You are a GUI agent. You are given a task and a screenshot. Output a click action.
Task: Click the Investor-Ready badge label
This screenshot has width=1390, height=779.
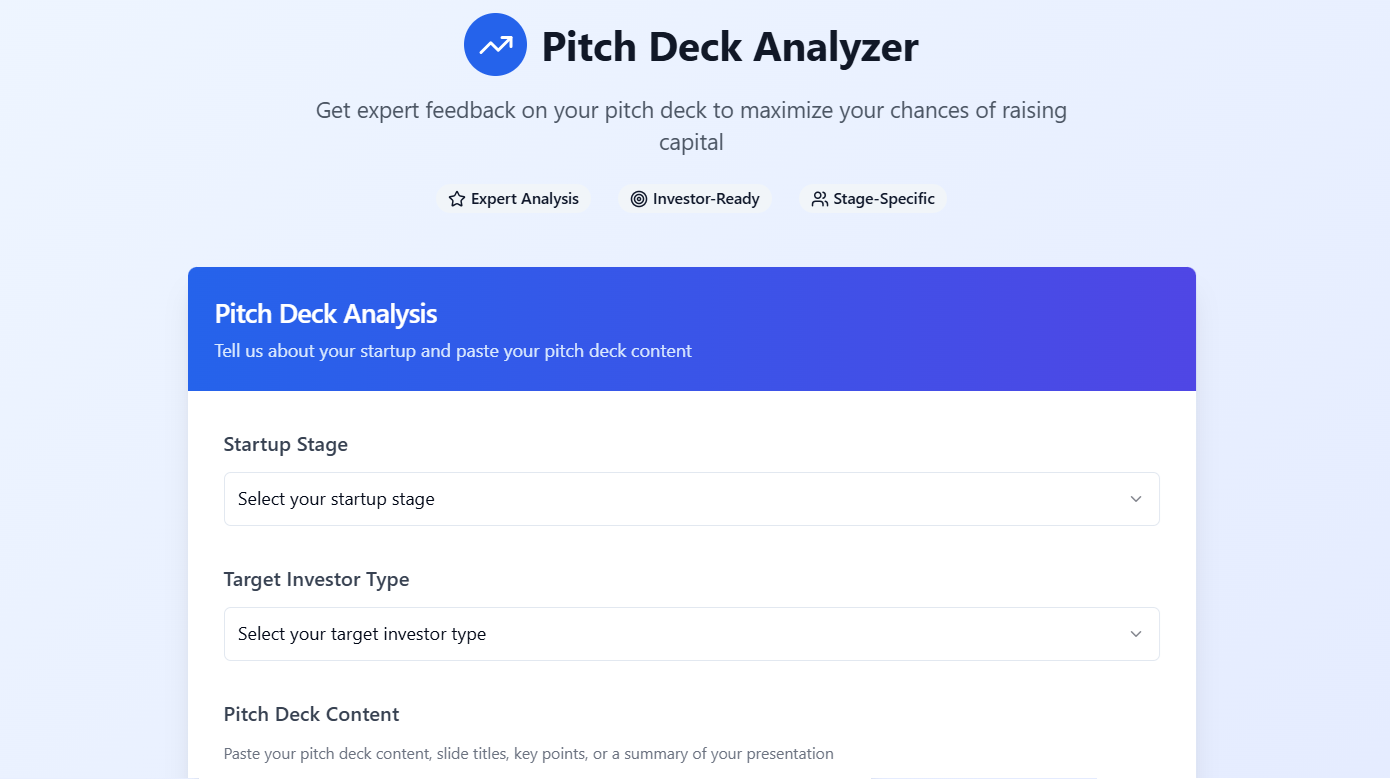click(x=706, y=199)
